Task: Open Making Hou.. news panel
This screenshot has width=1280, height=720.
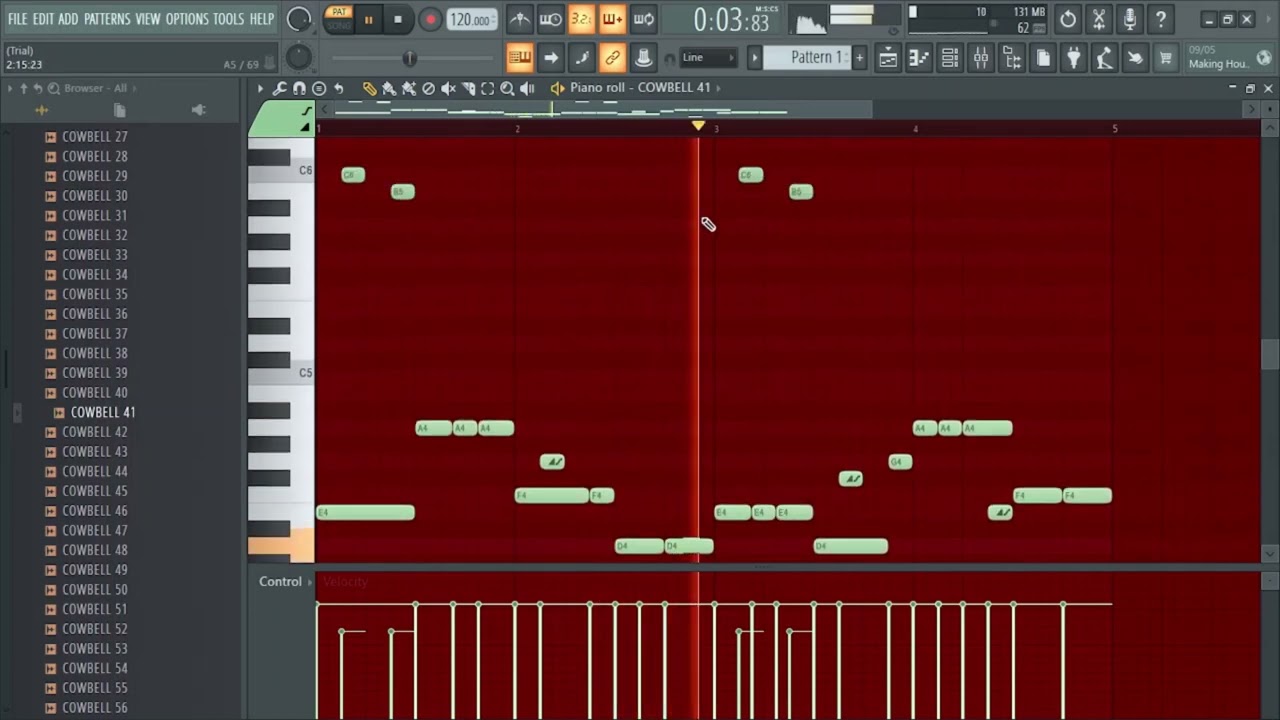Action: 1229,58
